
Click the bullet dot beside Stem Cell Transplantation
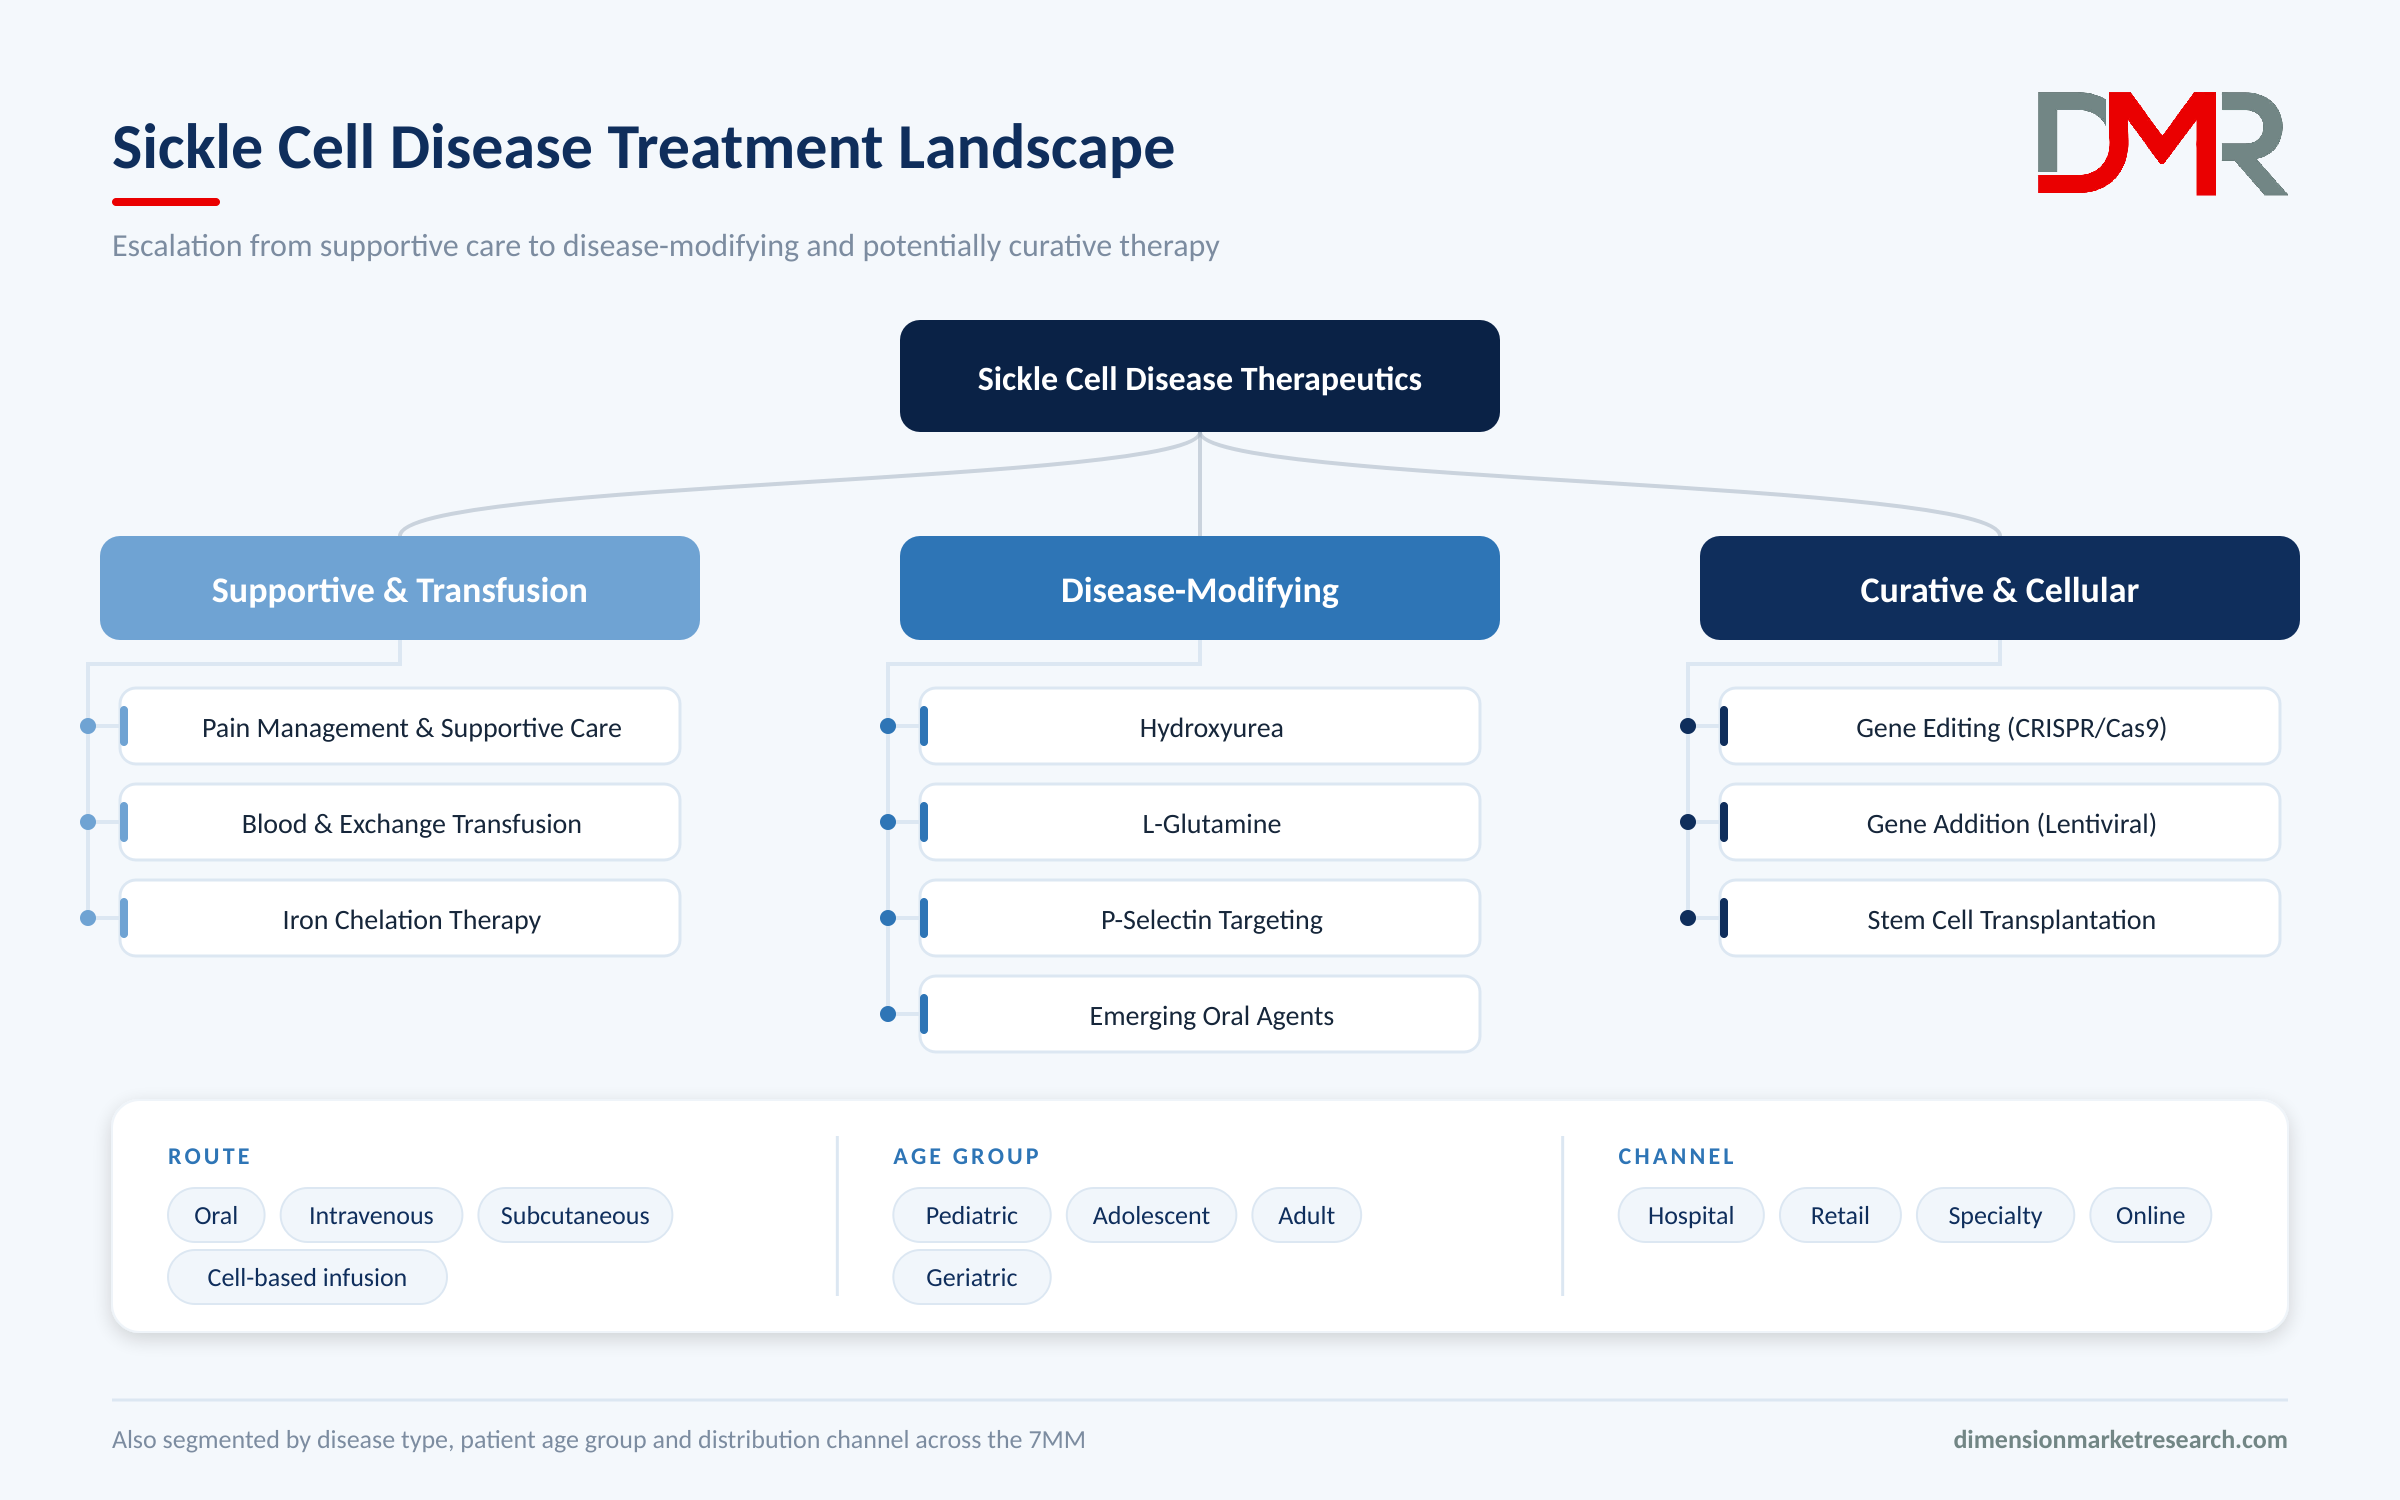tap(1688, 918)
